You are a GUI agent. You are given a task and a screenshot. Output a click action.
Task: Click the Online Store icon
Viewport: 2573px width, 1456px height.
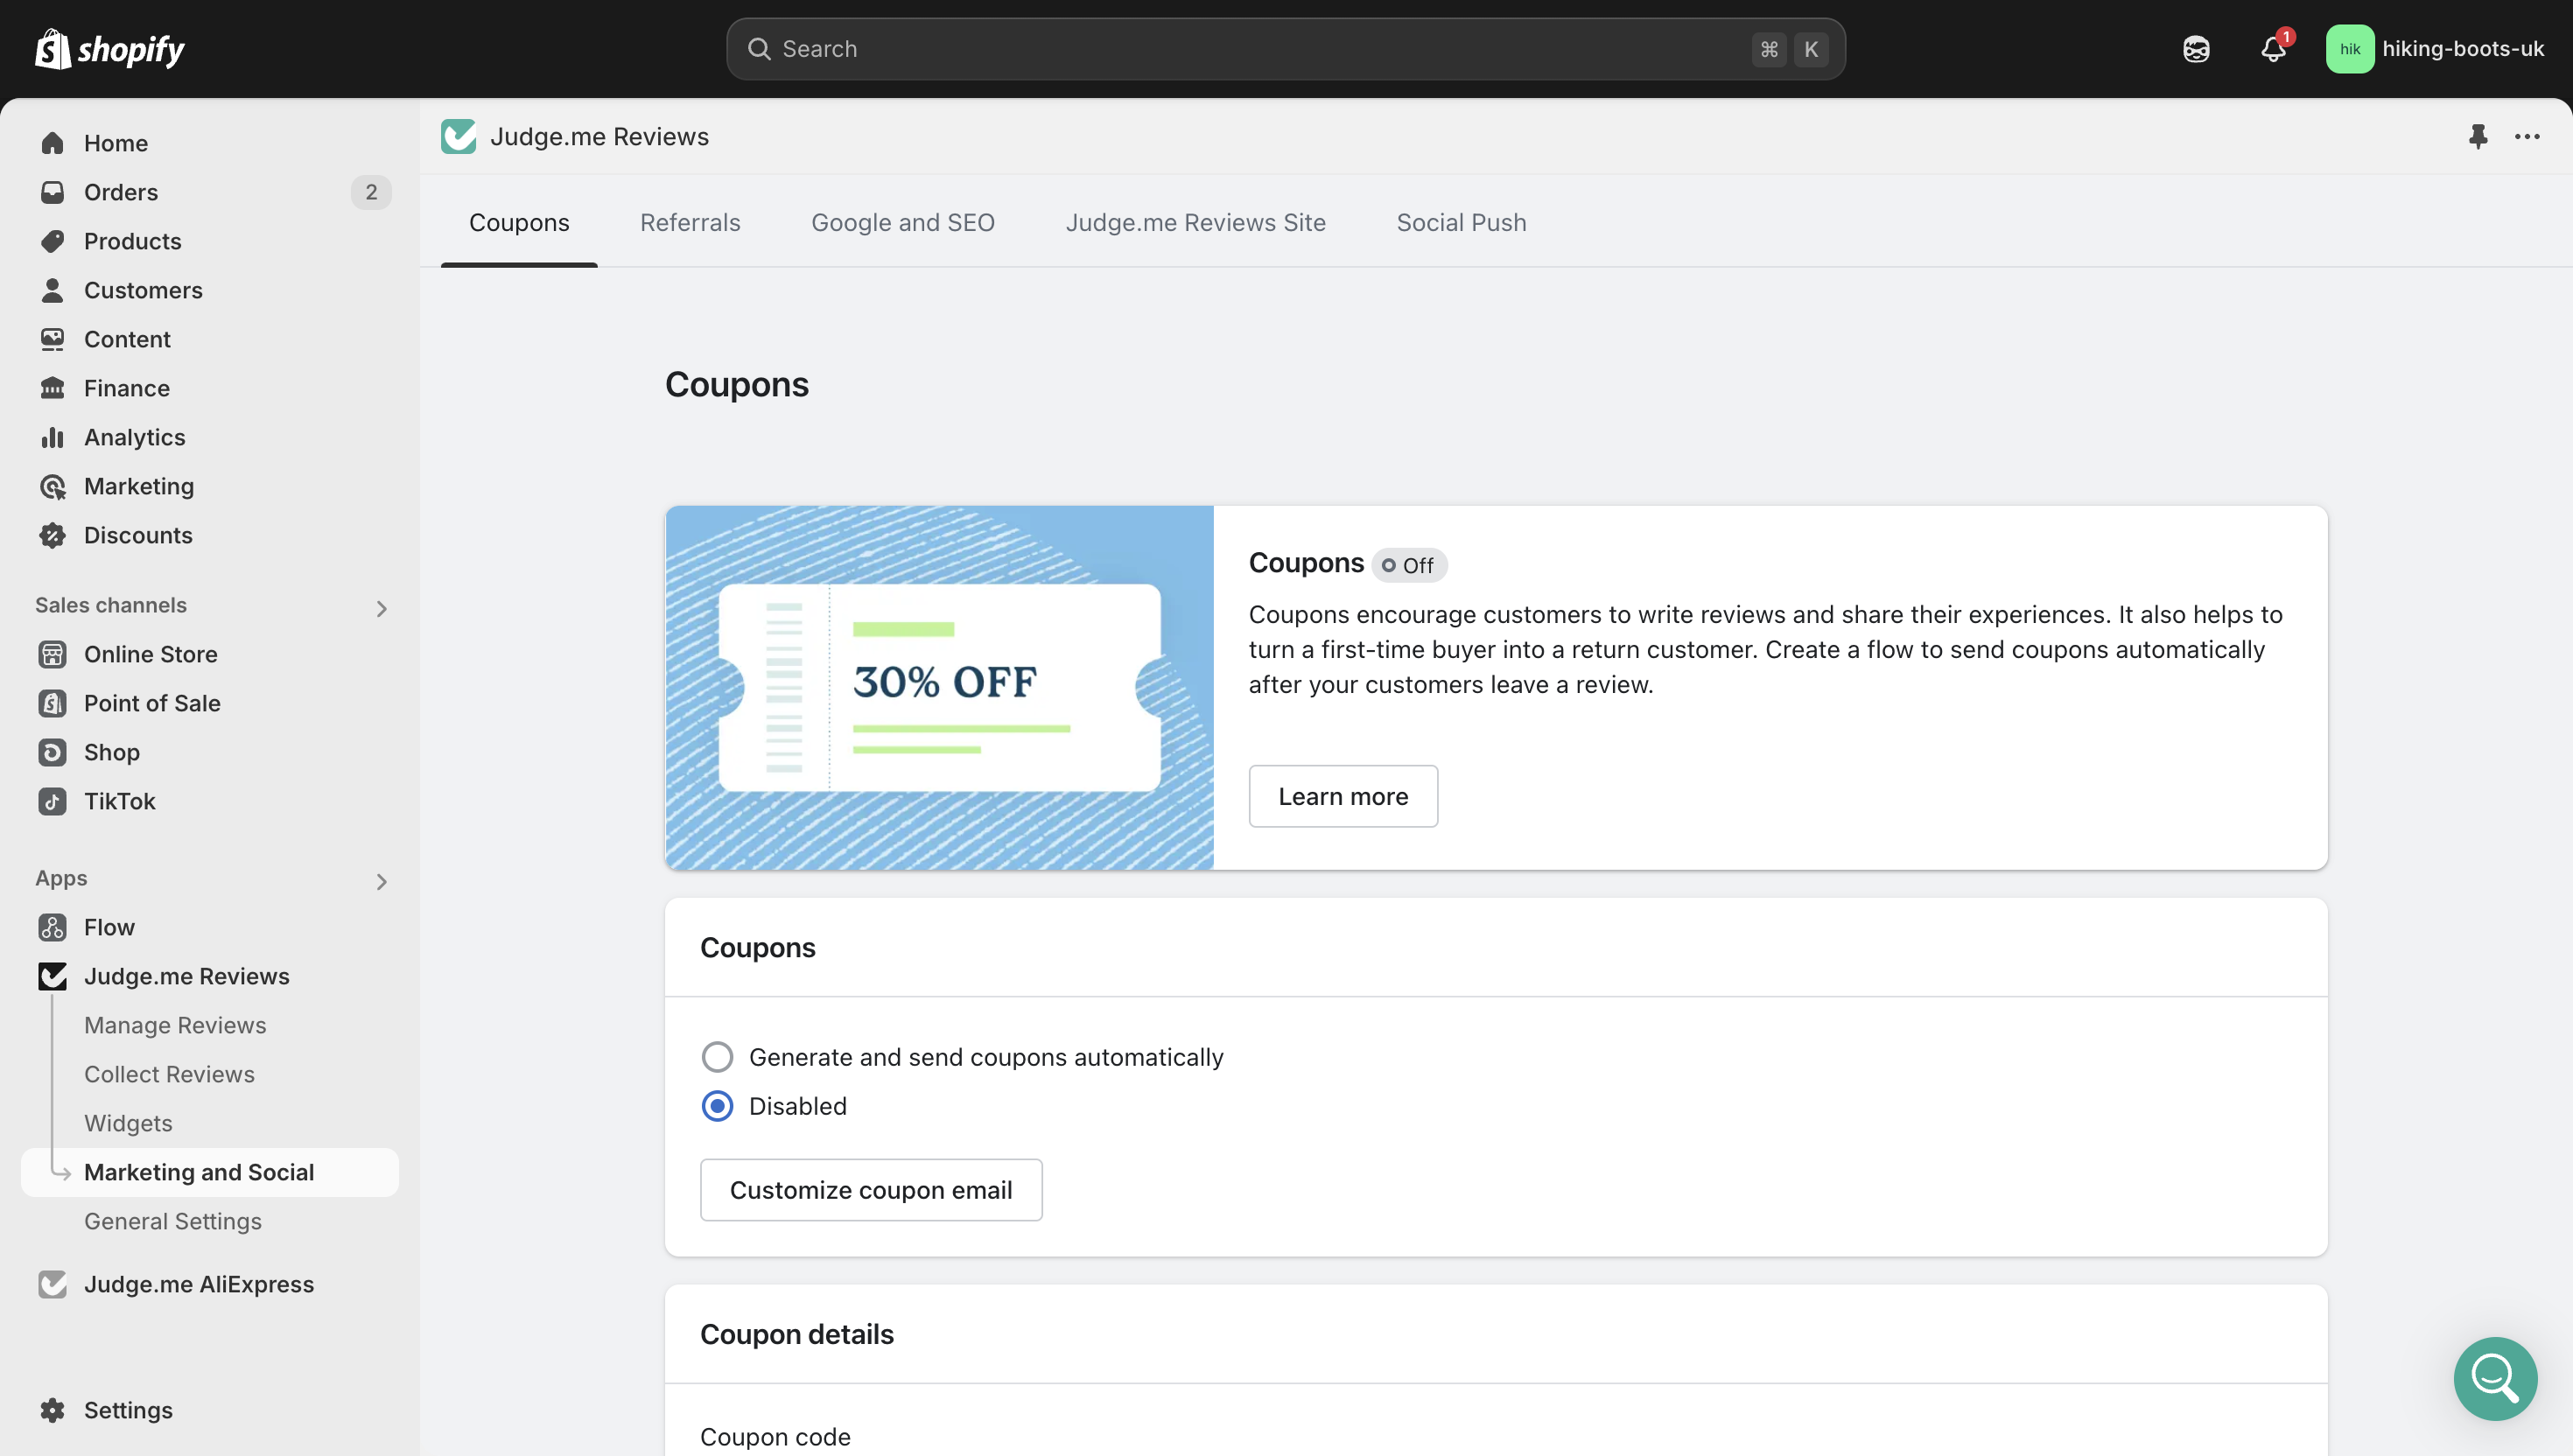point(53,654)
